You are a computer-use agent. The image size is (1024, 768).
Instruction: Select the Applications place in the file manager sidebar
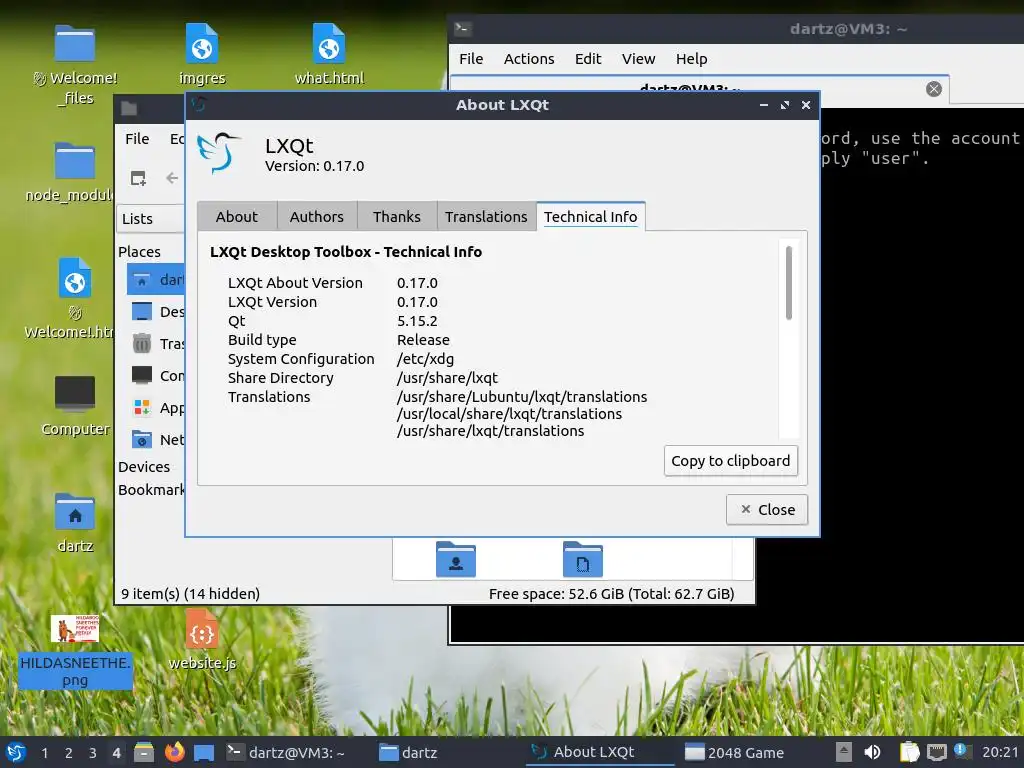point(157,408)
